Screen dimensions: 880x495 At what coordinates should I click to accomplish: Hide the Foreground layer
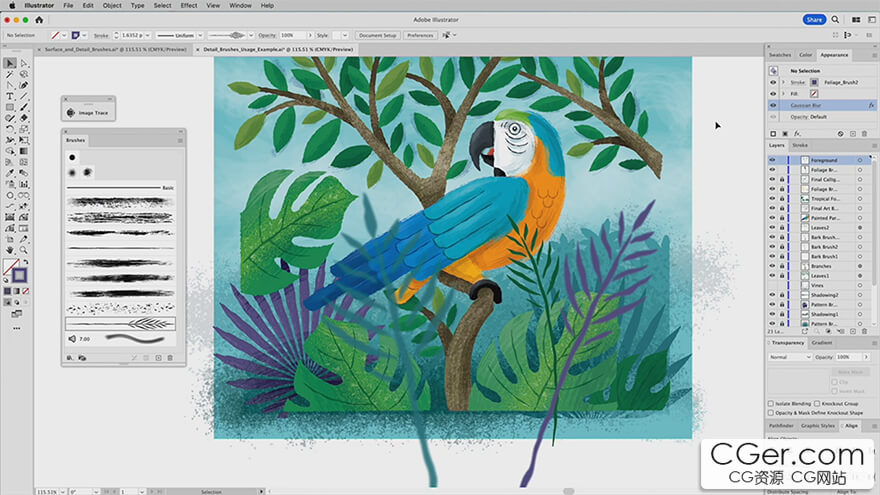pos(772,160)
